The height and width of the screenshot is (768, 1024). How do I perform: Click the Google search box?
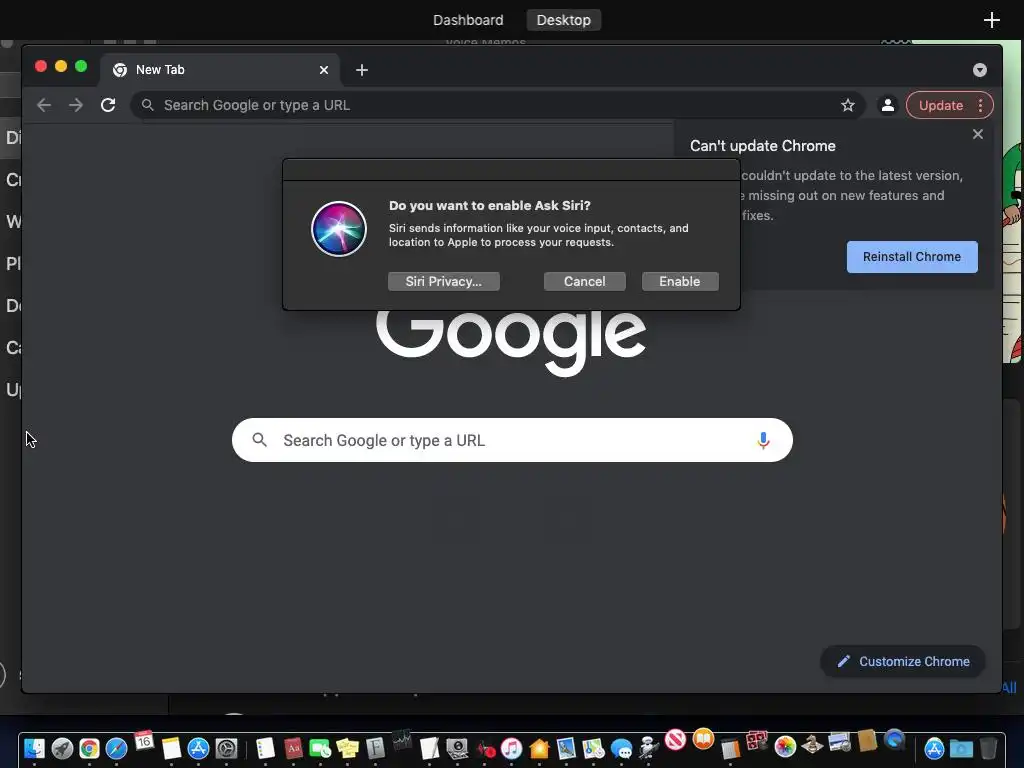click(512, 440)
